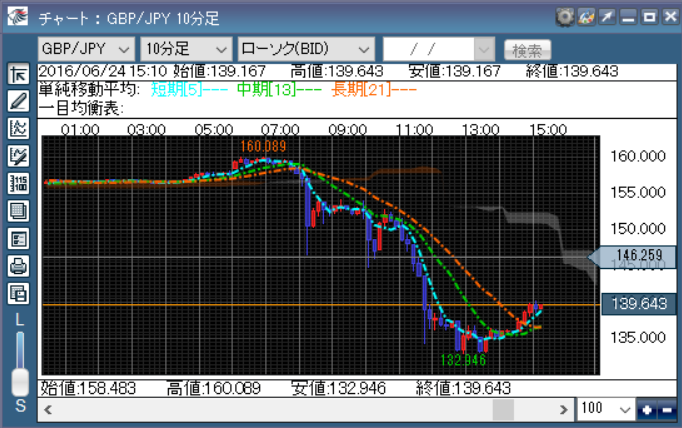Click the list panel icon in sidebar
The image size is (682, 428).
[x=18, y=238]
